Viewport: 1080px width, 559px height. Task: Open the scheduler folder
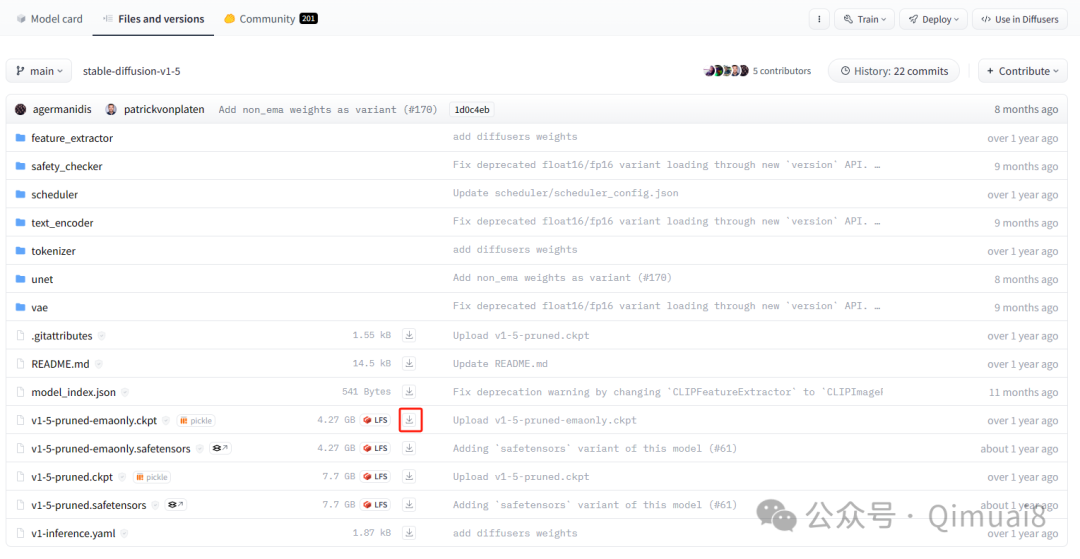point(54,194)
